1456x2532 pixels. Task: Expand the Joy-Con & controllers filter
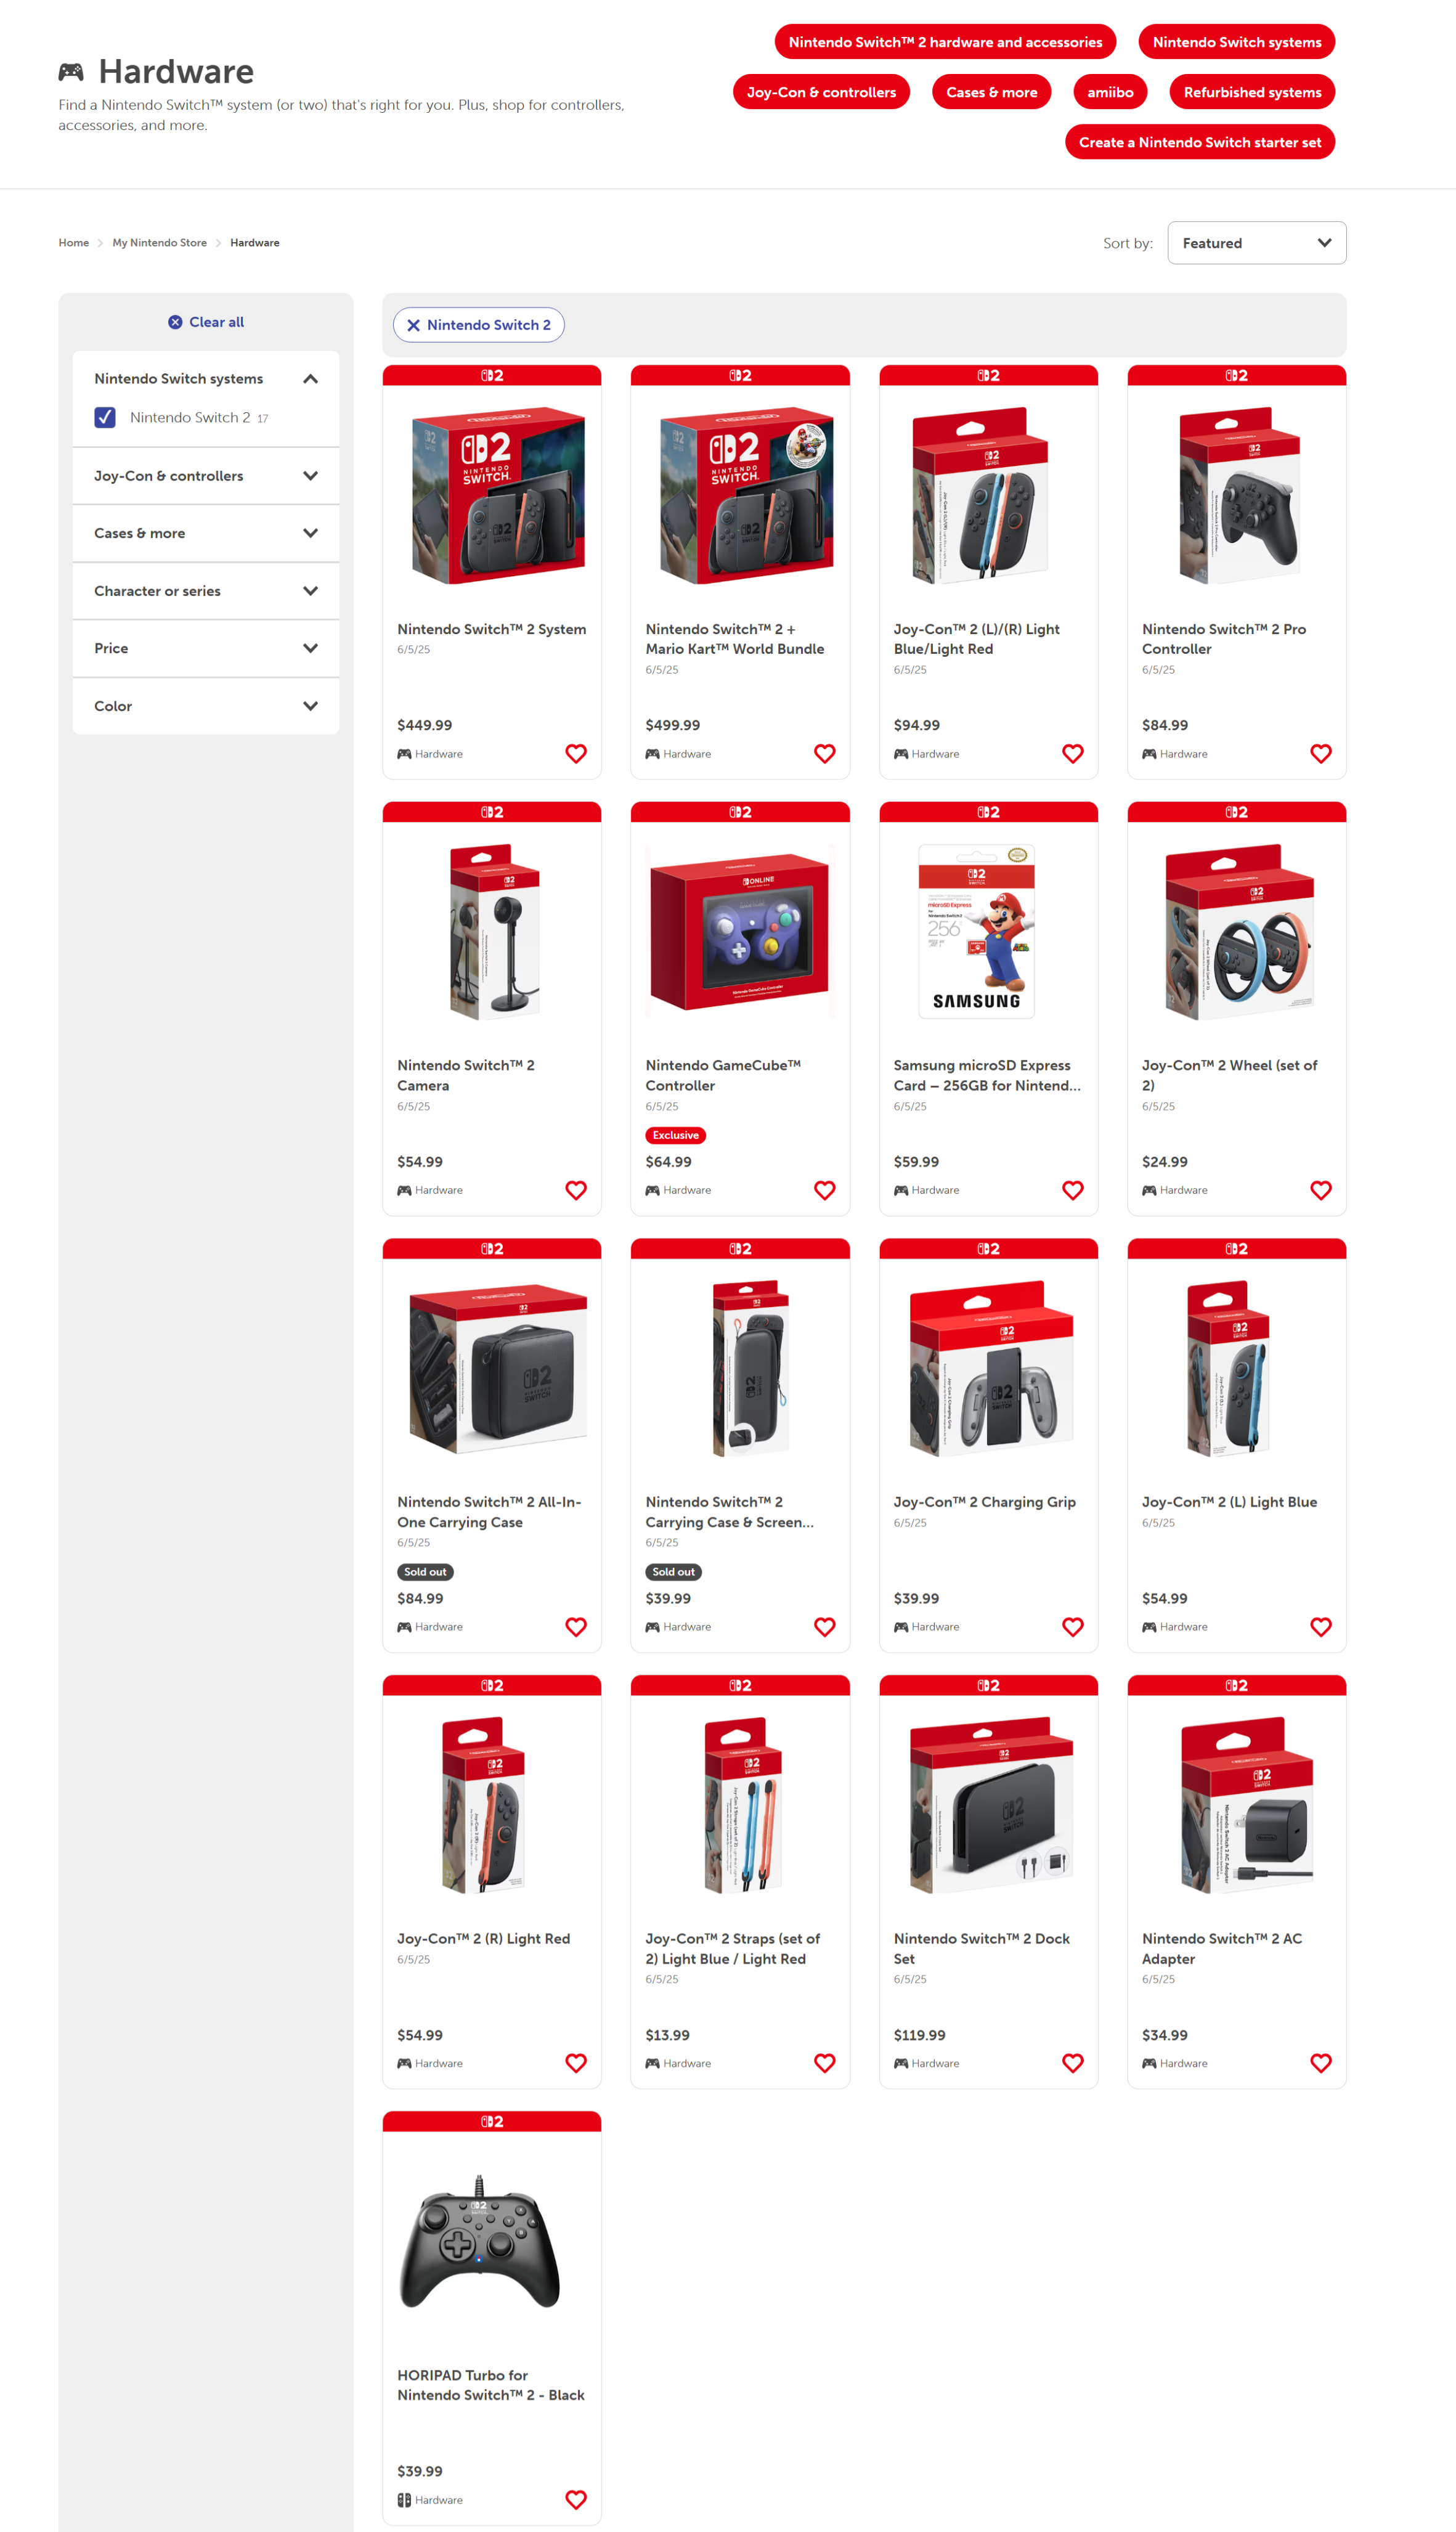pos(206,476)
